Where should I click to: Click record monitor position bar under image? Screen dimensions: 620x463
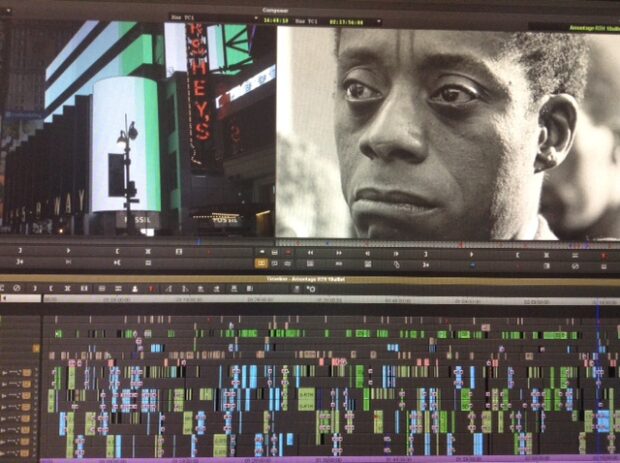coord(448,243)
